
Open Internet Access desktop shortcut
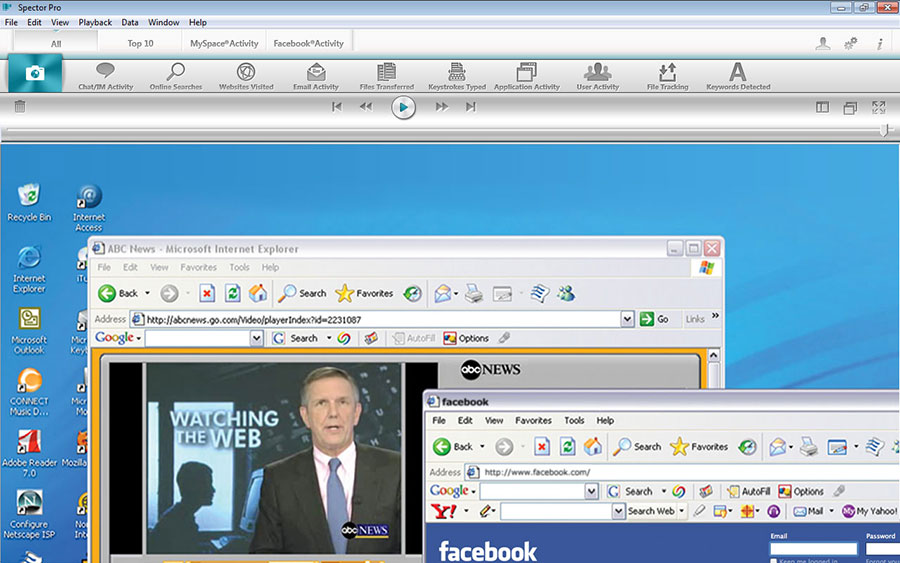click(89, 208)
